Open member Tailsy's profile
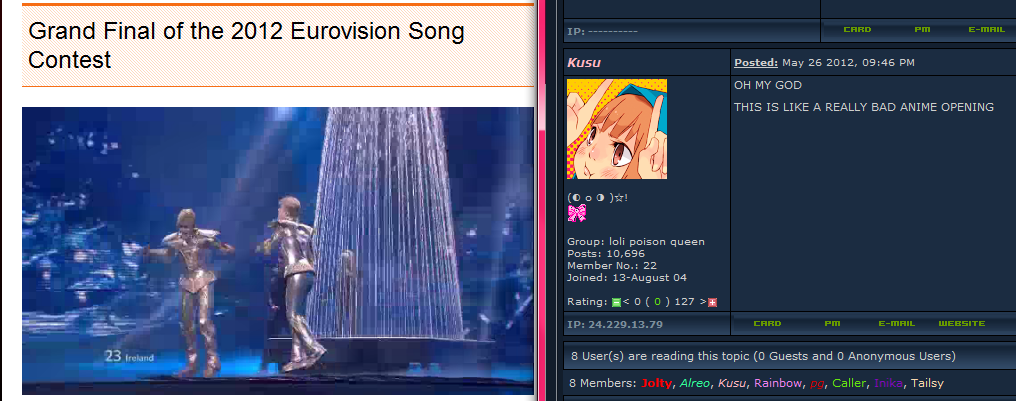1016x401 pixels. 927,383
